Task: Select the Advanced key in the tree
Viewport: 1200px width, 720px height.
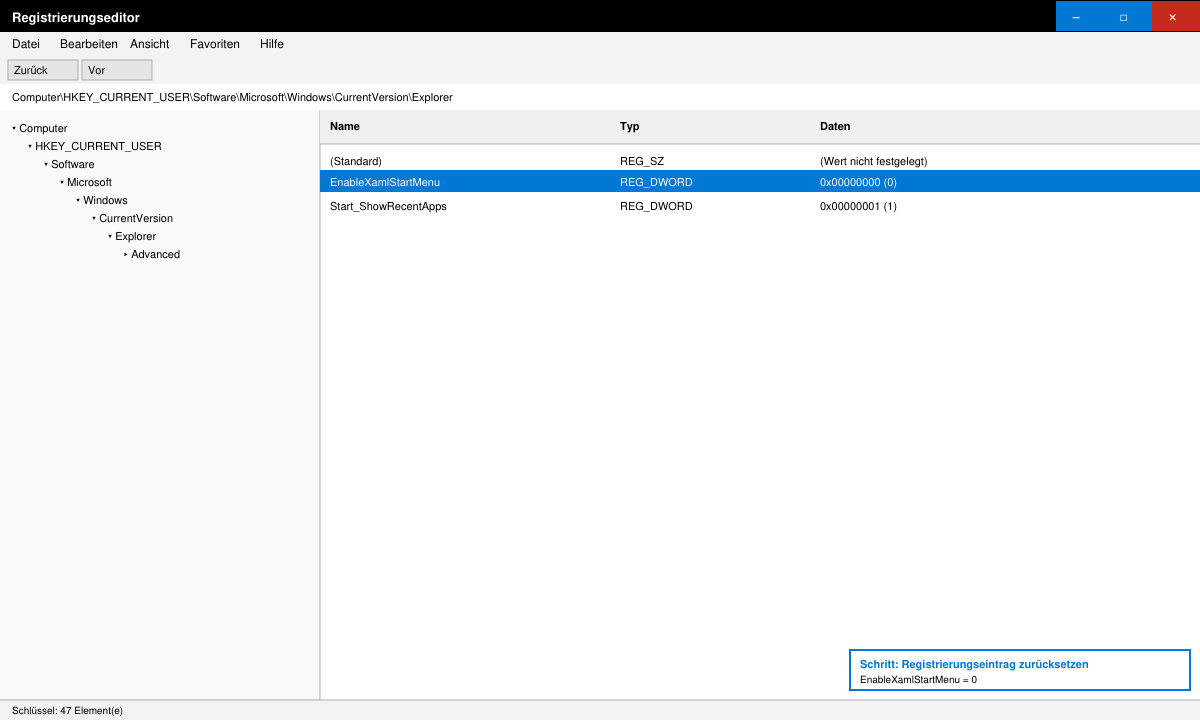Action: (x=155, y=254)
